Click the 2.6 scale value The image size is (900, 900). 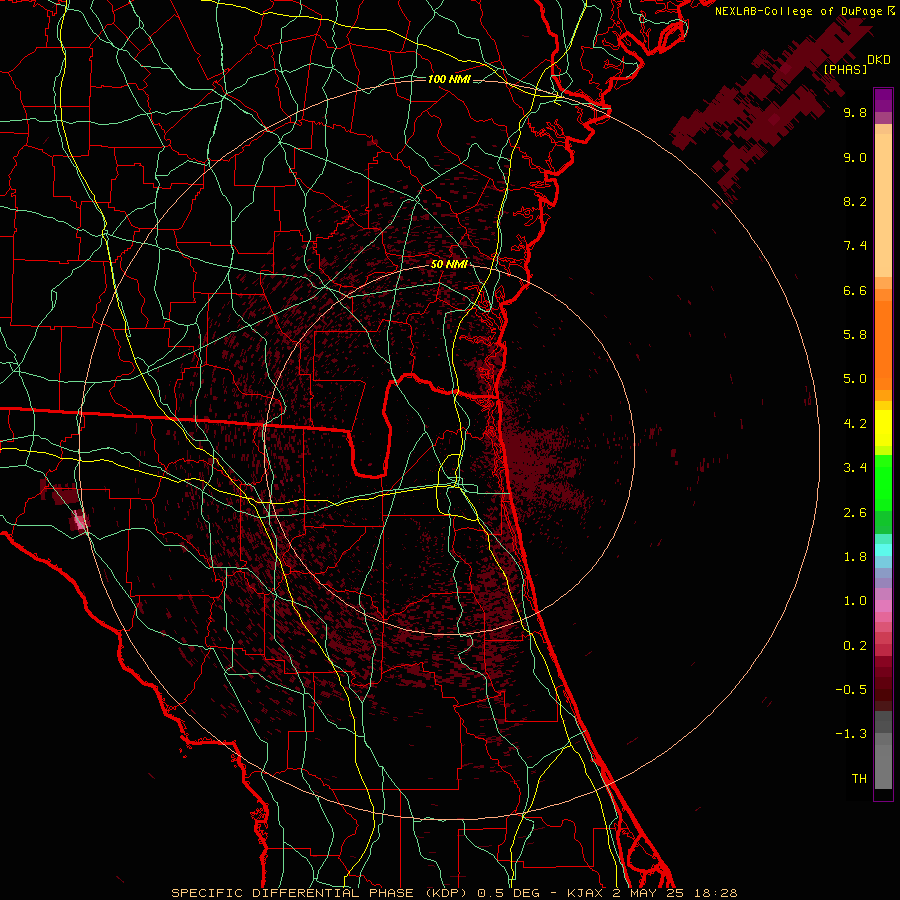(855, 513)
